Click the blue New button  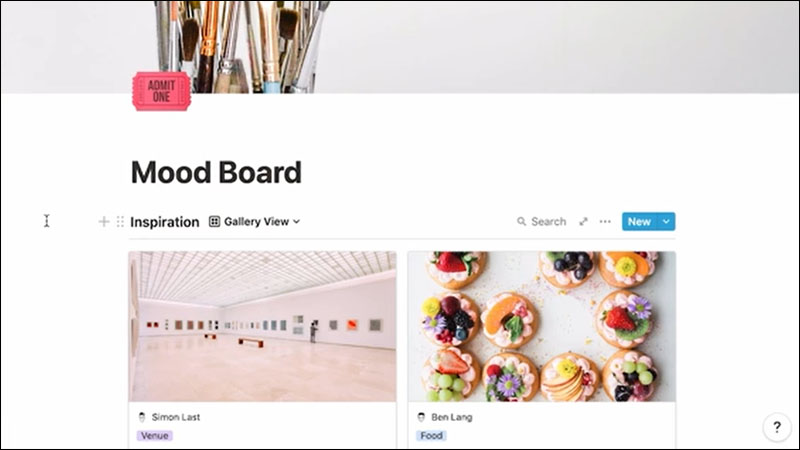click(x=639, y=221)
